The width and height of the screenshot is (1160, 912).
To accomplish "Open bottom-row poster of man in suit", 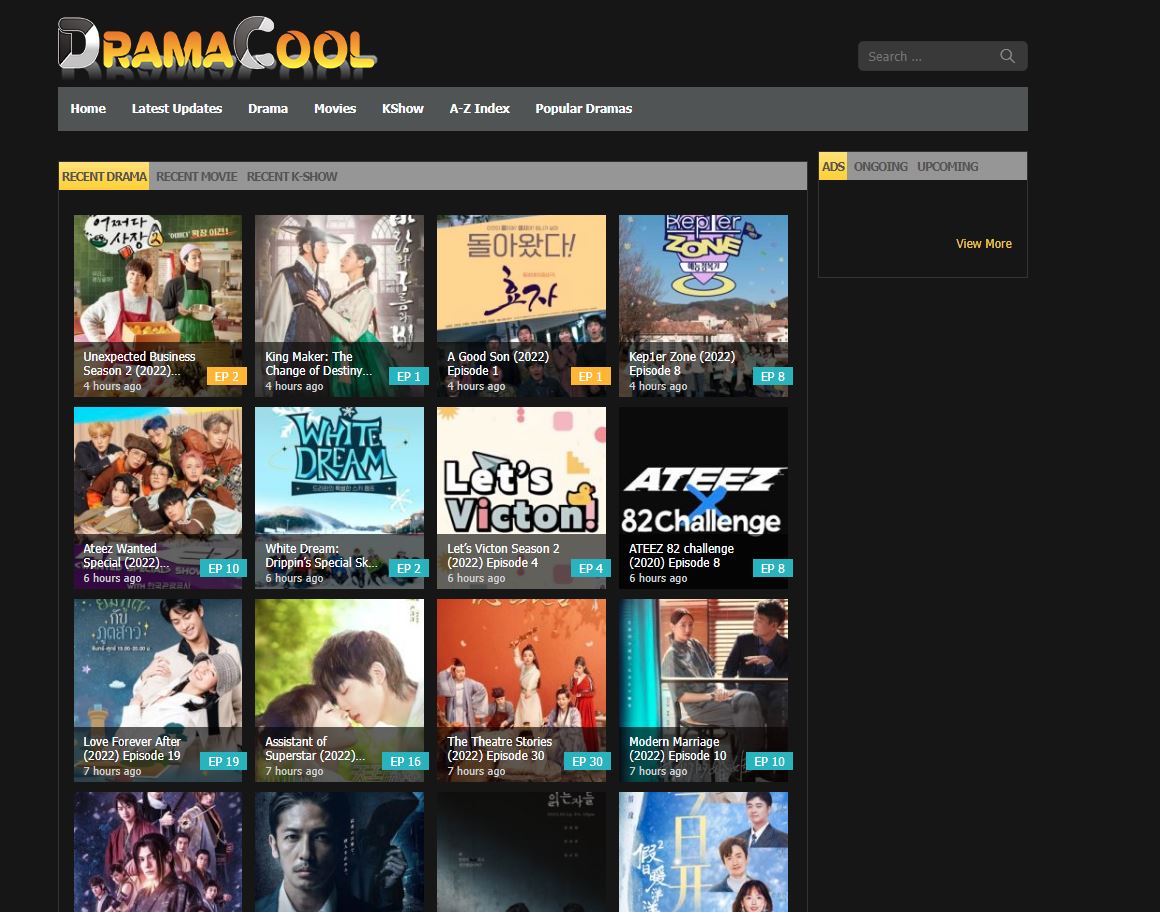I will [x=340, y=852].
